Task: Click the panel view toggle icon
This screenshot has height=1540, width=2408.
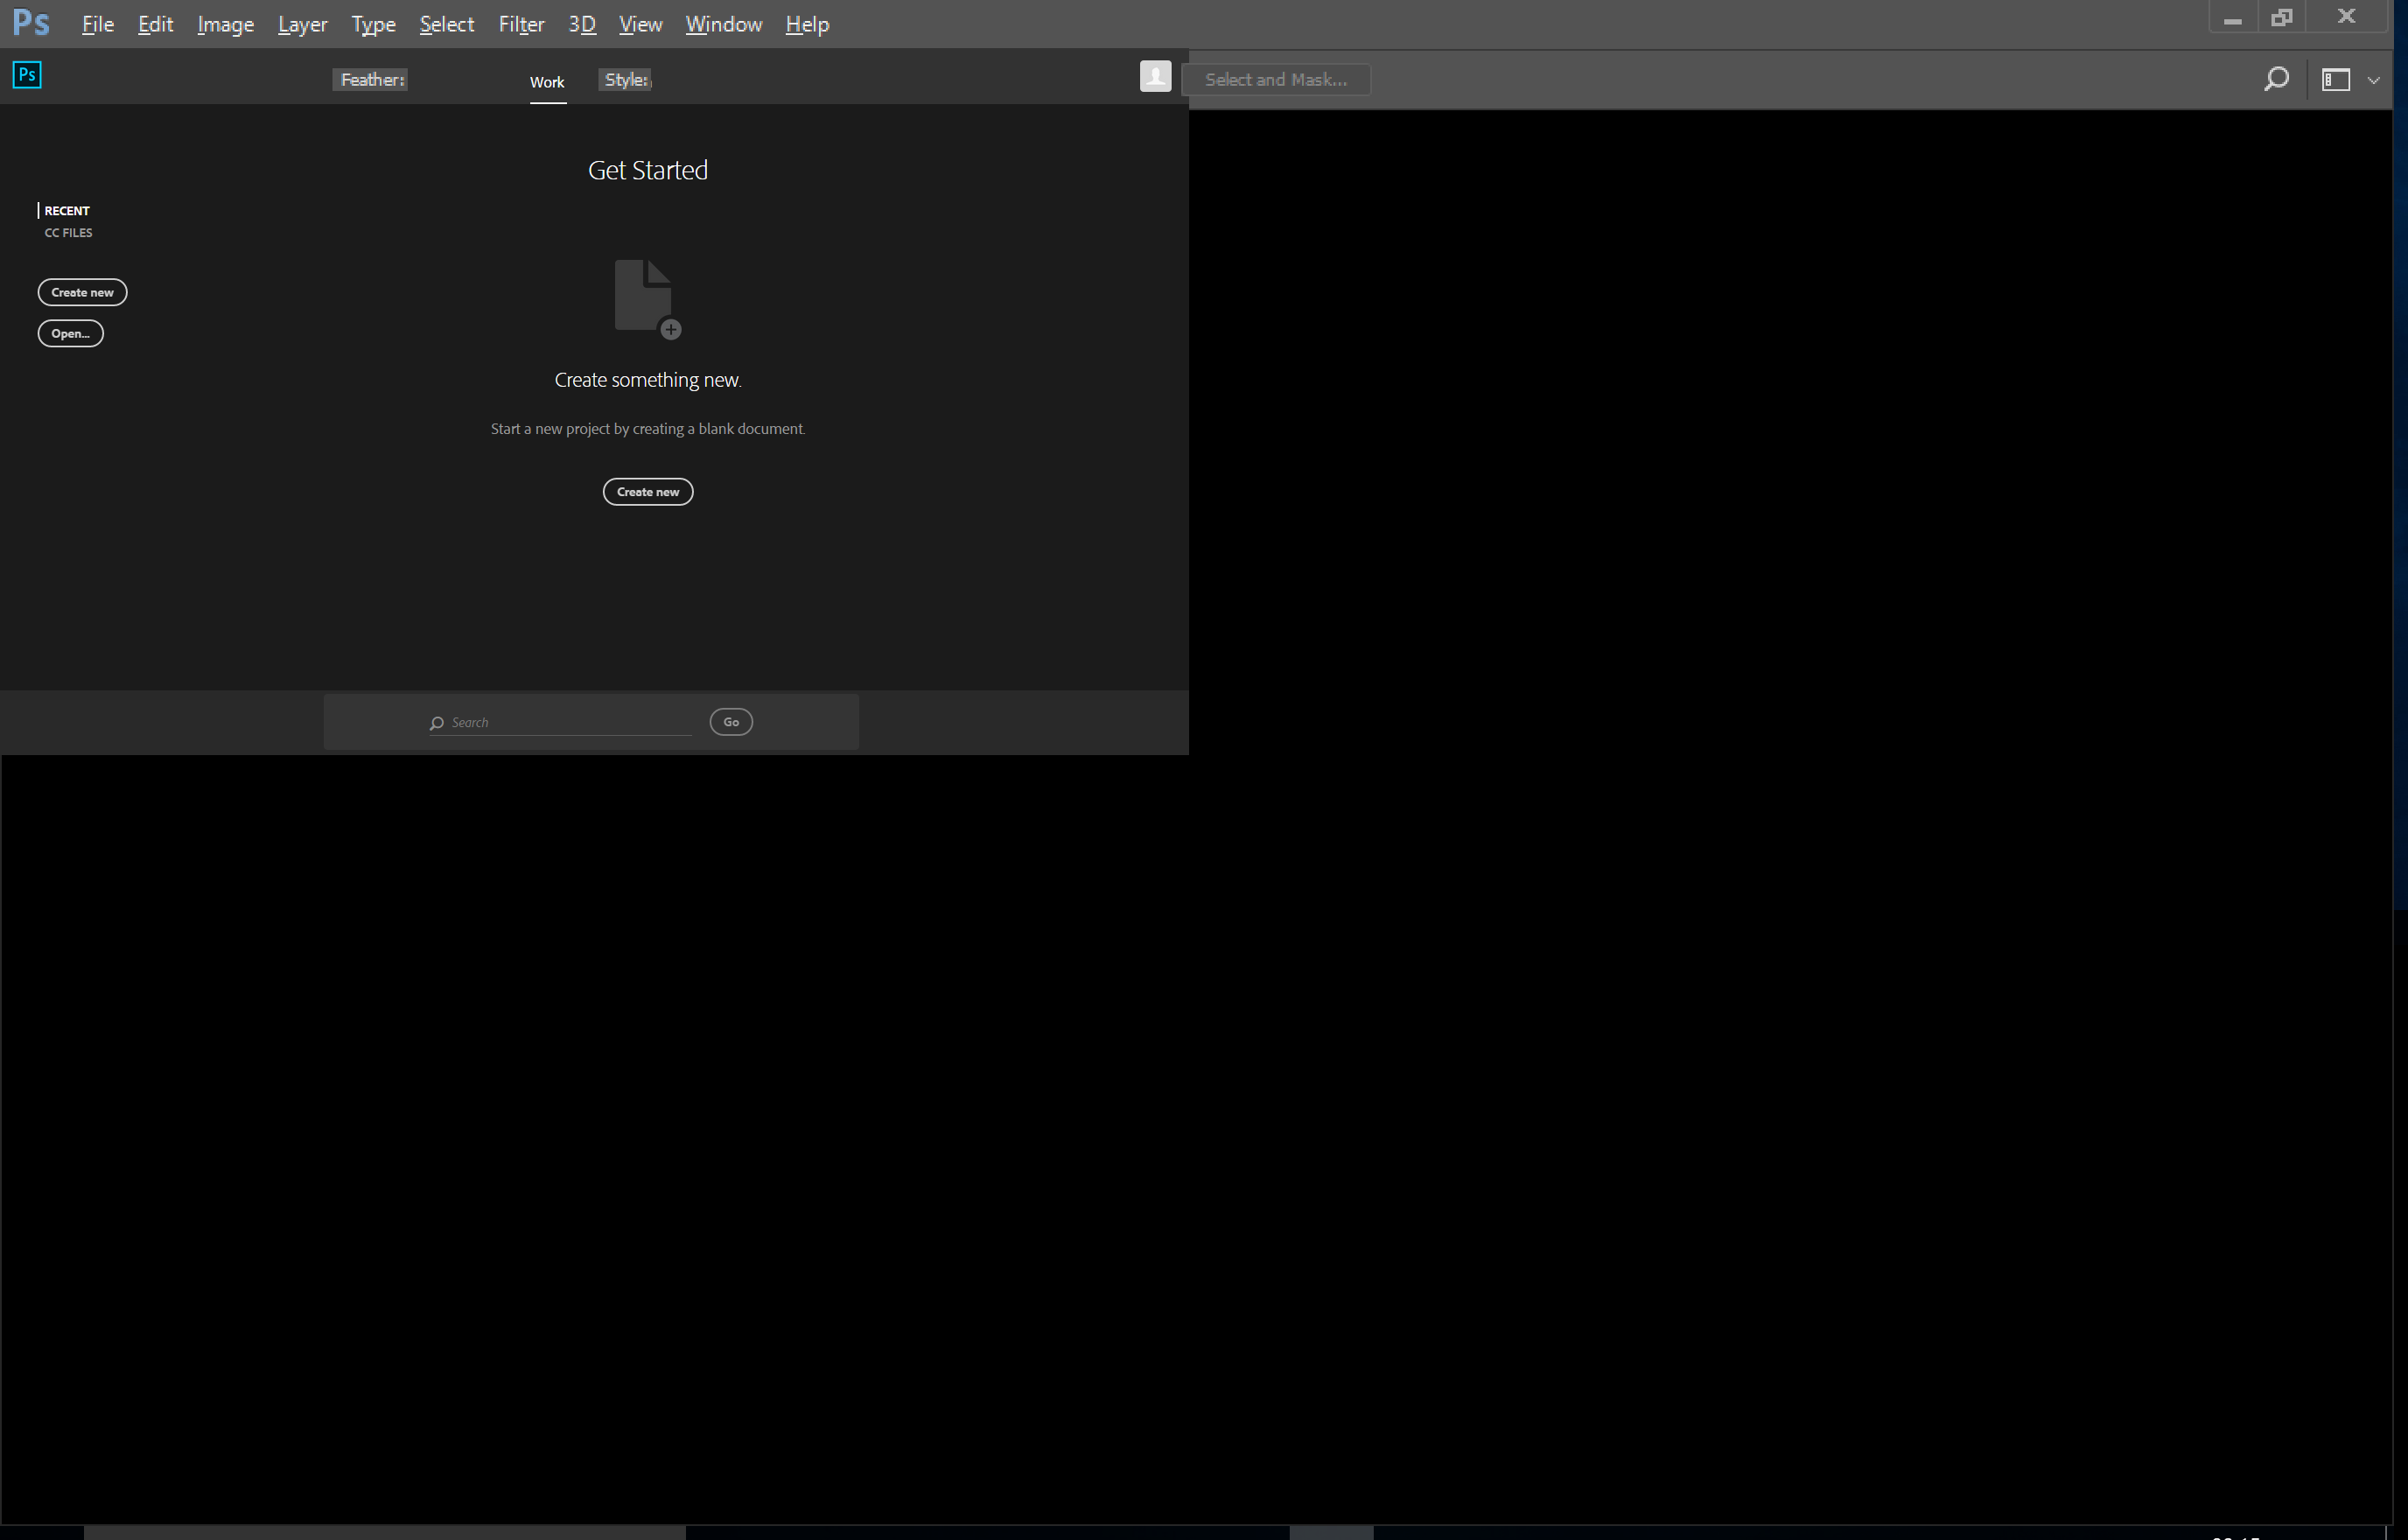Action: pos(2334,77)
